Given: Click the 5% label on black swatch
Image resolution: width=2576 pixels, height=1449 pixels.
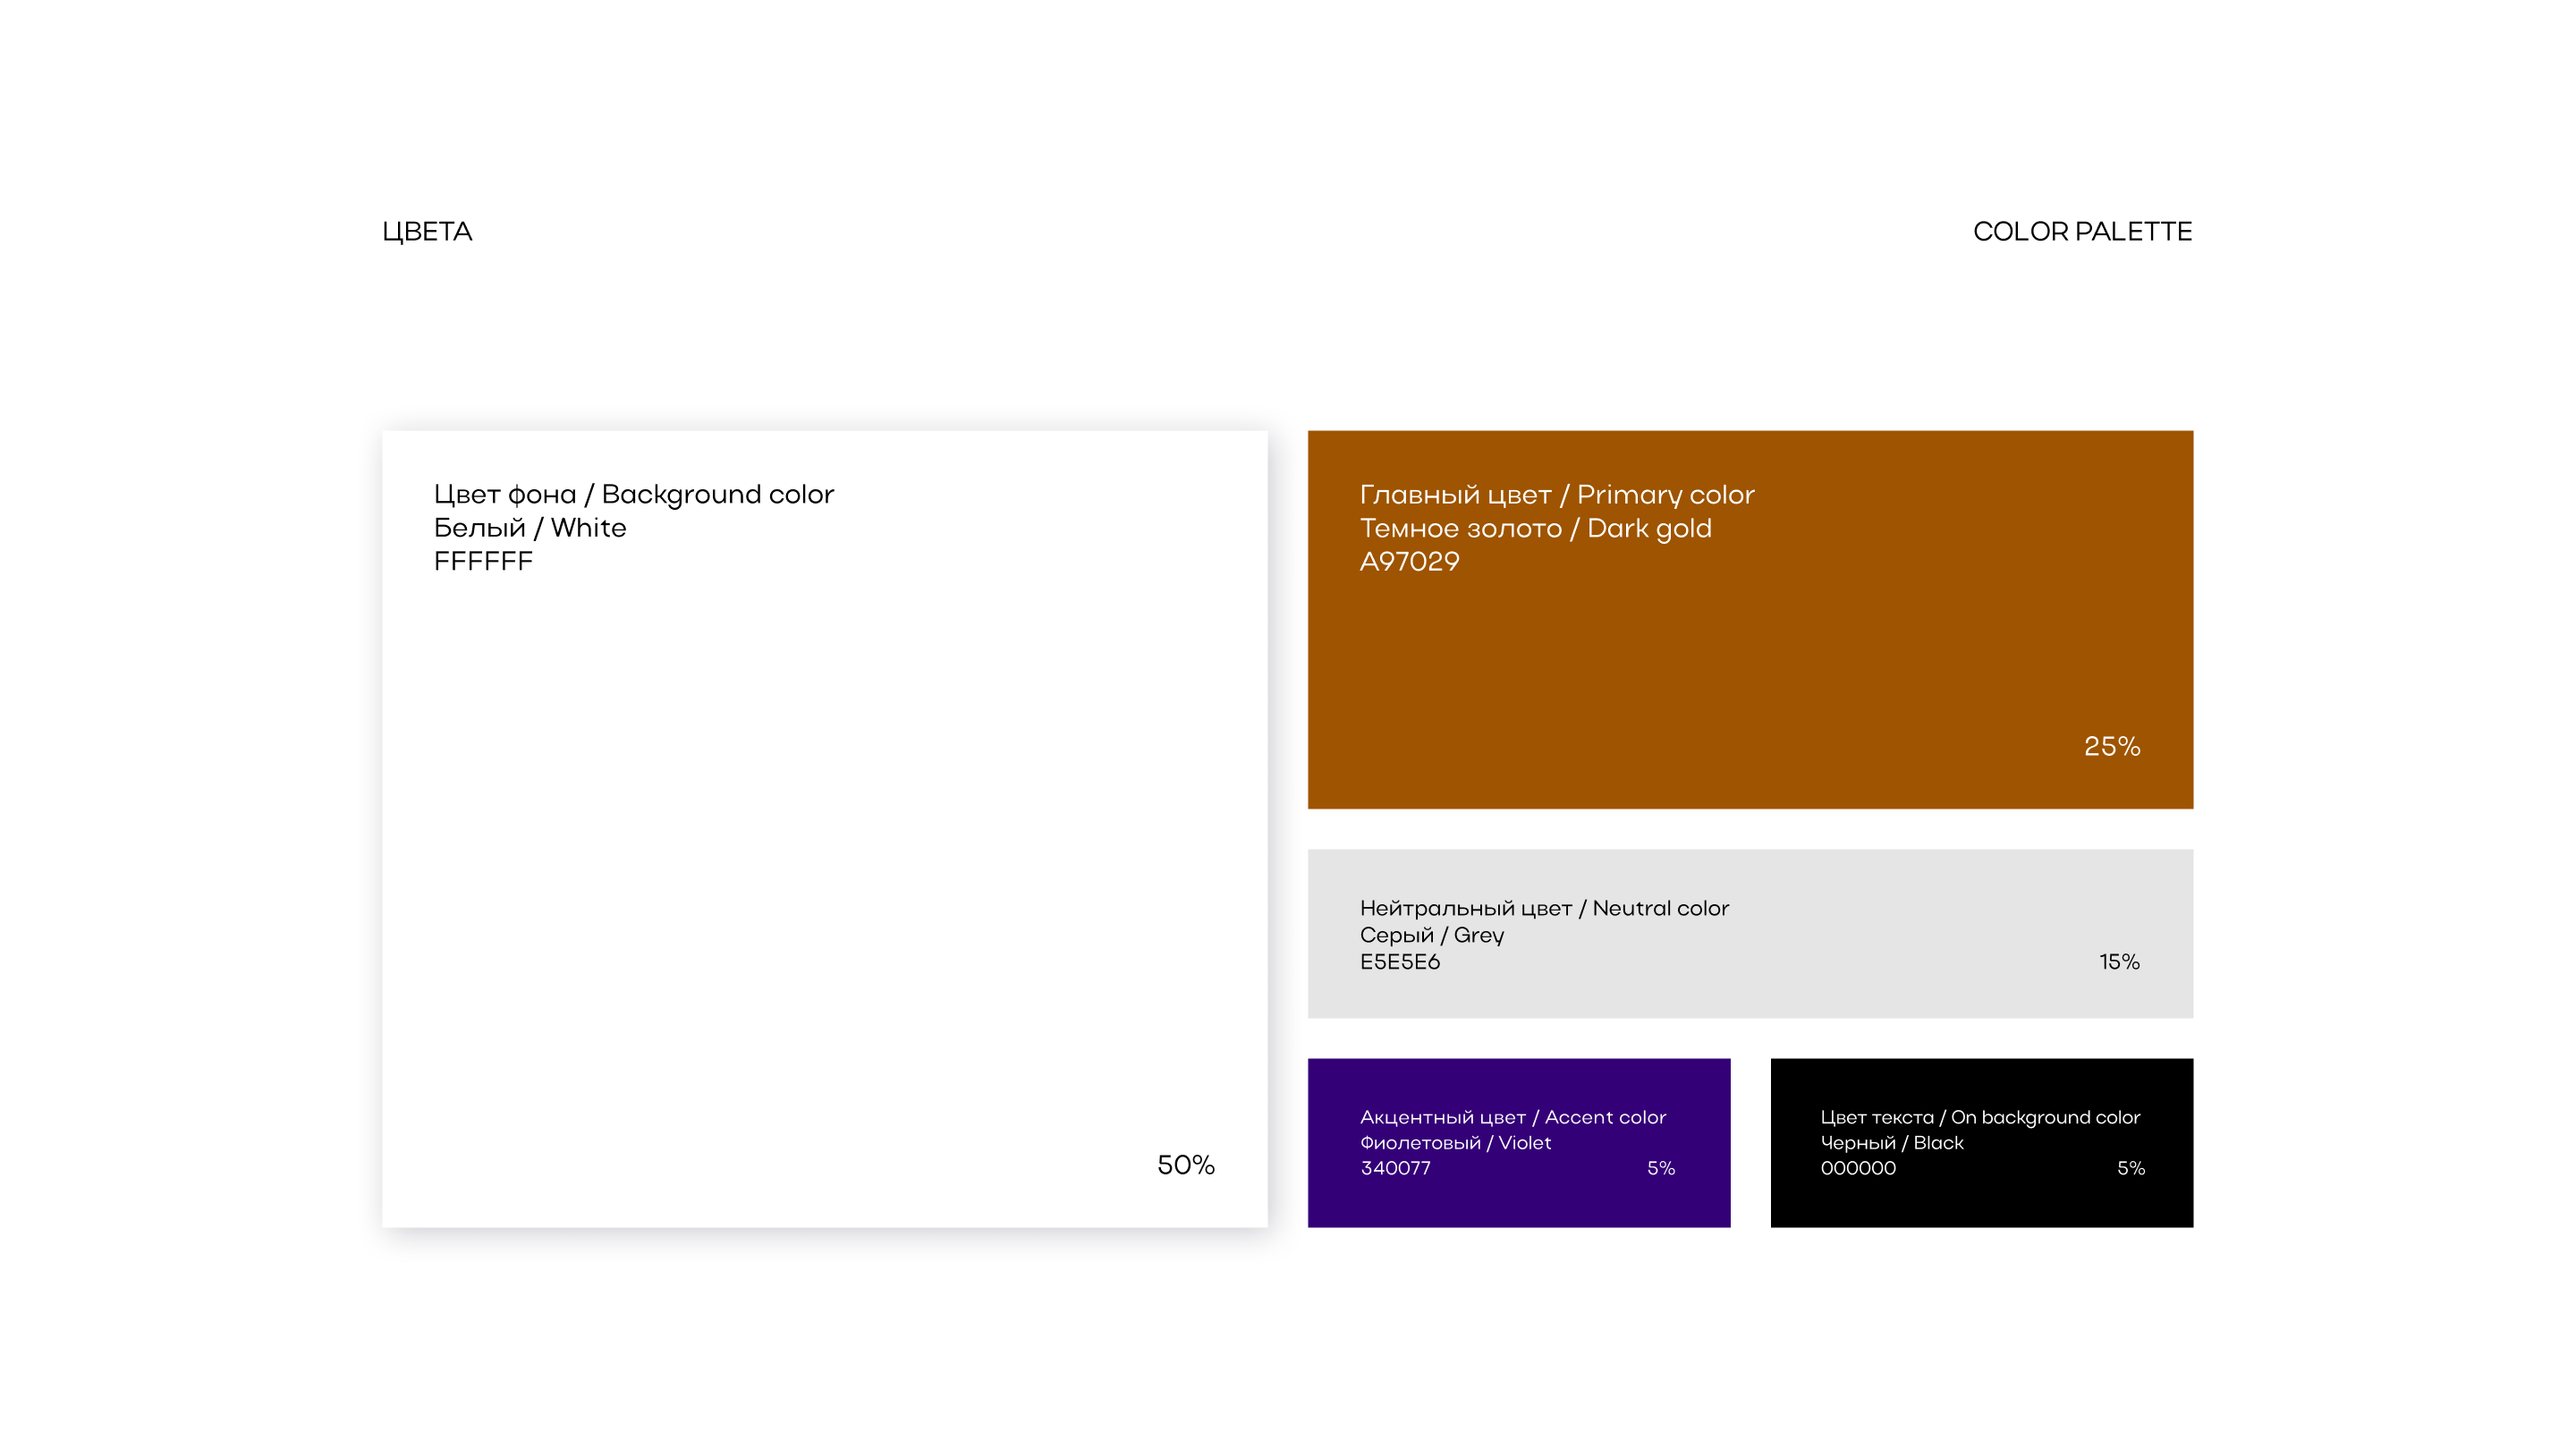Looking at the screenshot, I should (2130, 1168).
